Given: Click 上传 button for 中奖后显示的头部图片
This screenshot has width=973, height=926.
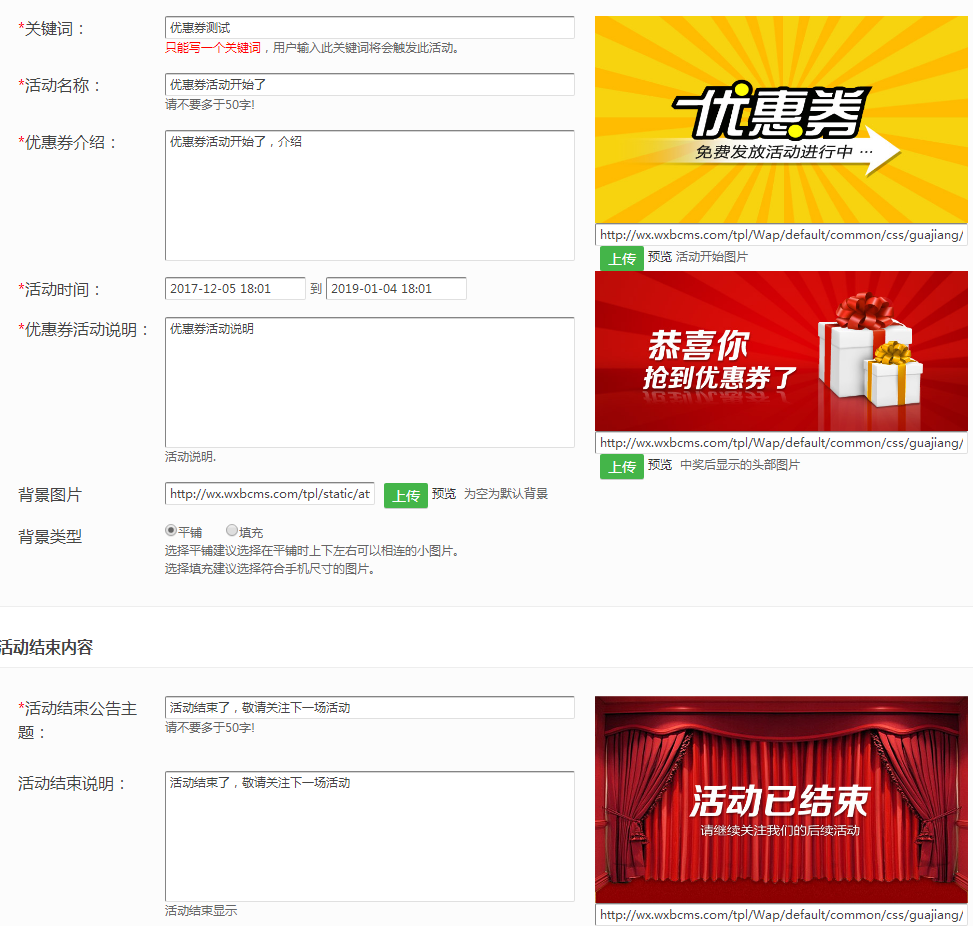Looking at the screenshot, I should pos(622,467).
